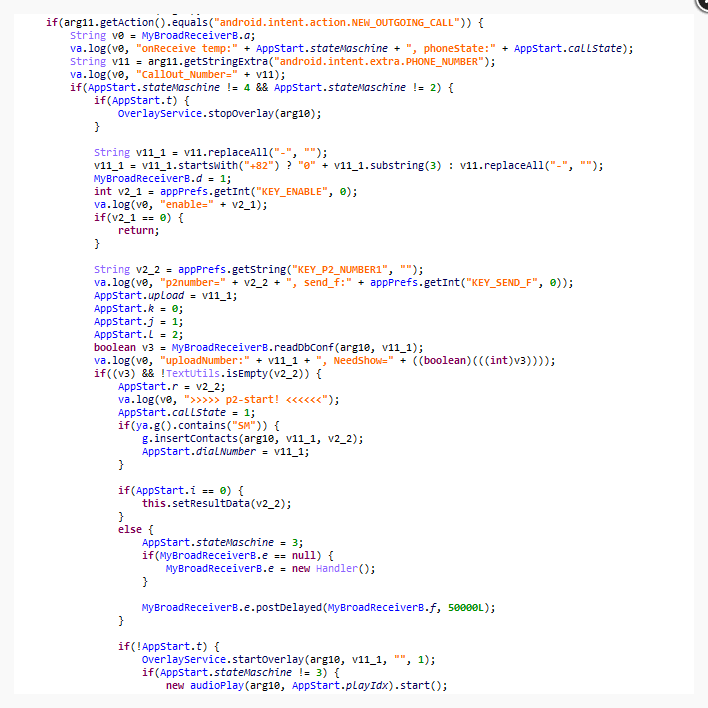Click if(!AppStart.t) condition
Image resolution: width=708 pixels, height=708 pixels.
pos(162,647)
